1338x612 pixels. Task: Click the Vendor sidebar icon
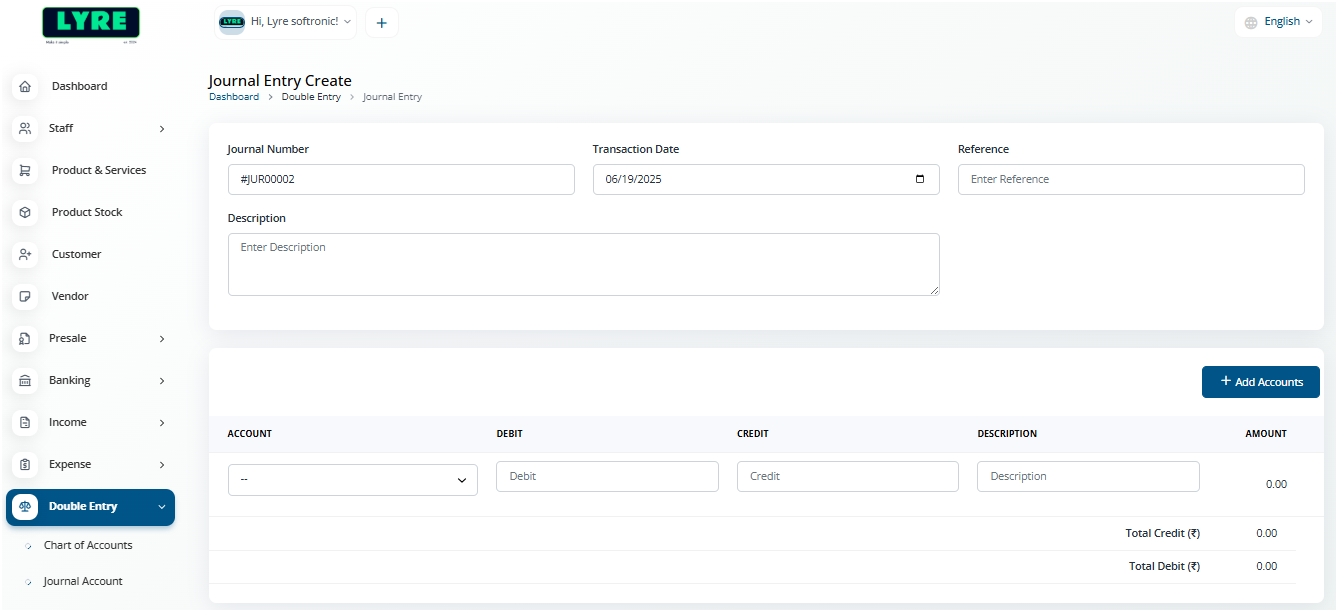pyautogui.click(x=25, y=296)
